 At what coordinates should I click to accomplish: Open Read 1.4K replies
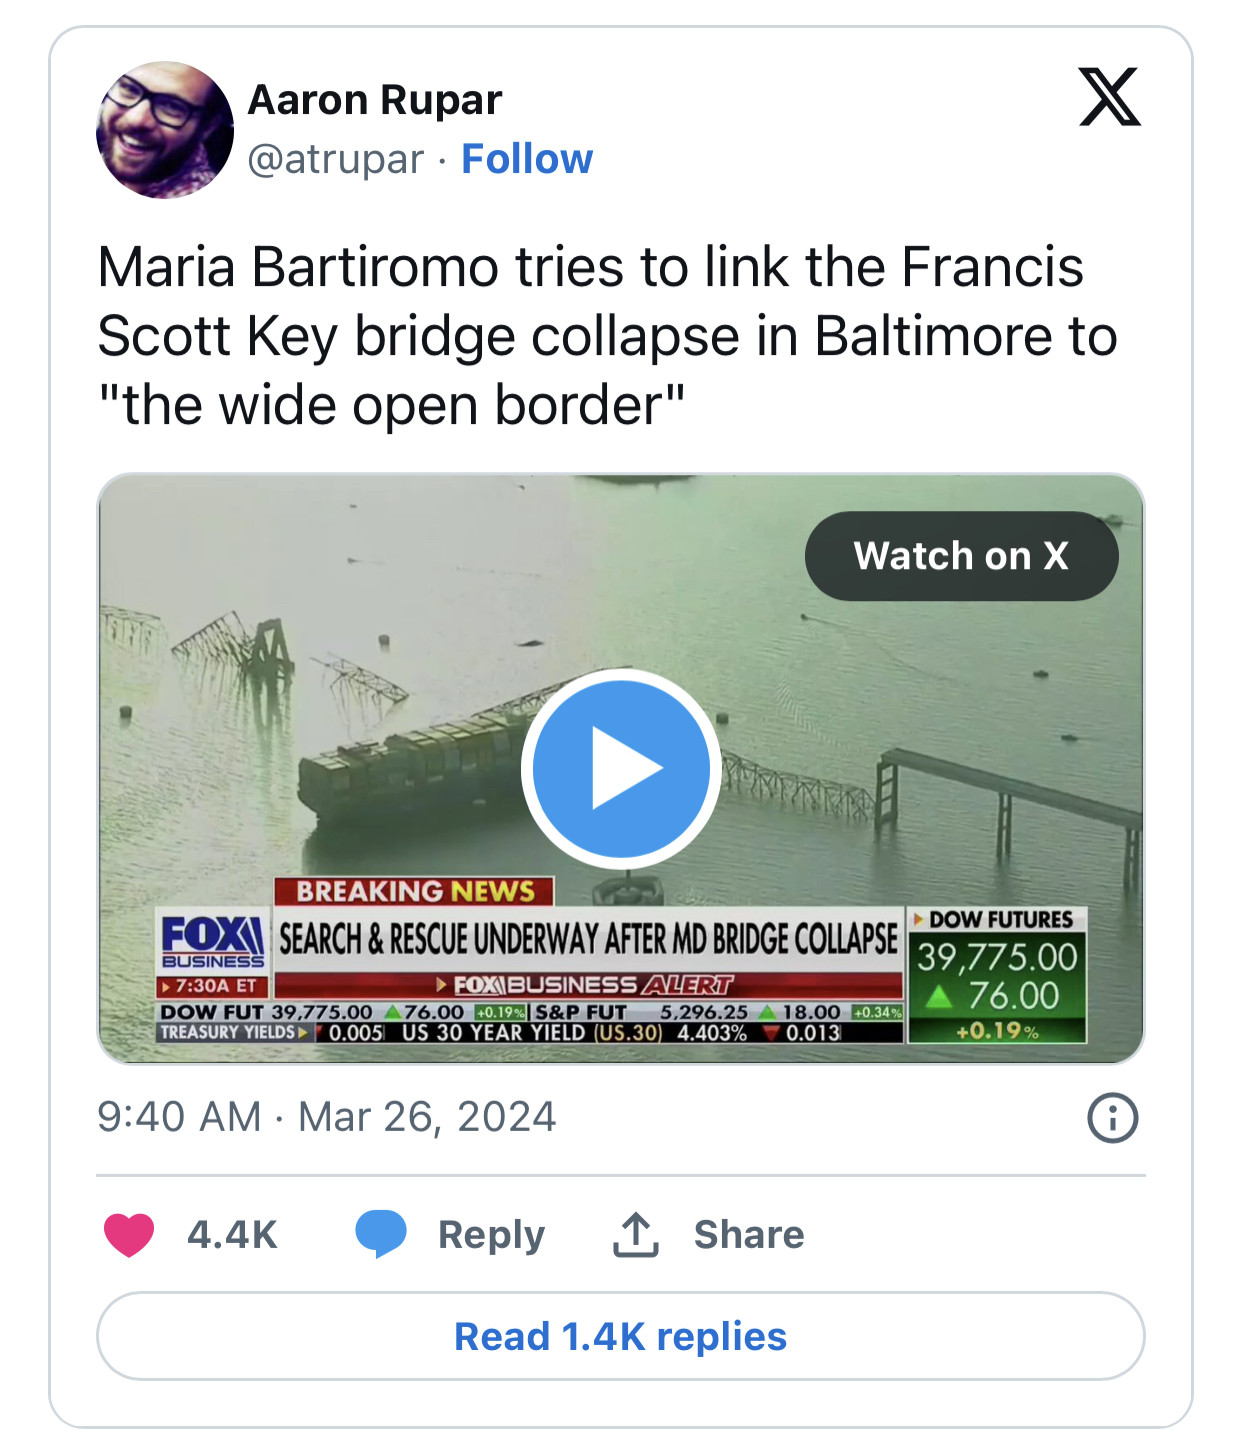(621, 1337)
